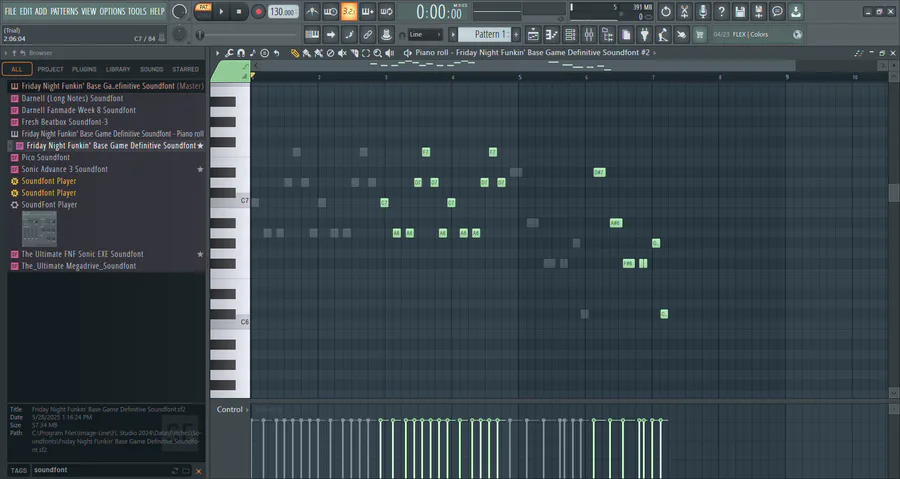900x479 pixels.
Task: Add new pattern with plus button
Action: pyautogui.click(x=516, y=34)
